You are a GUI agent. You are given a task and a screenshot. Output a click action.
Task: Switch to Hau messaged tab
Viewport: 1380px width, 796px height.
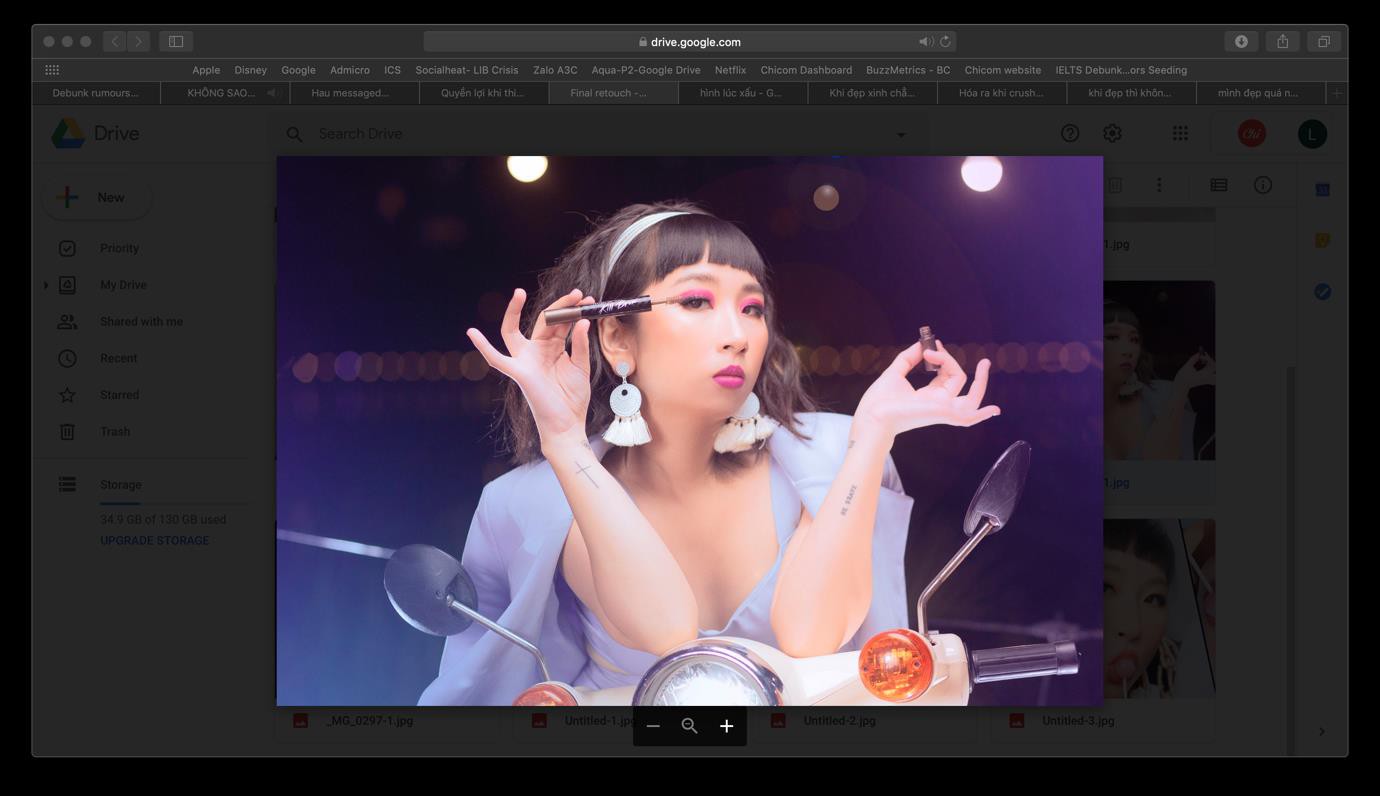click(x=354, y=93)
